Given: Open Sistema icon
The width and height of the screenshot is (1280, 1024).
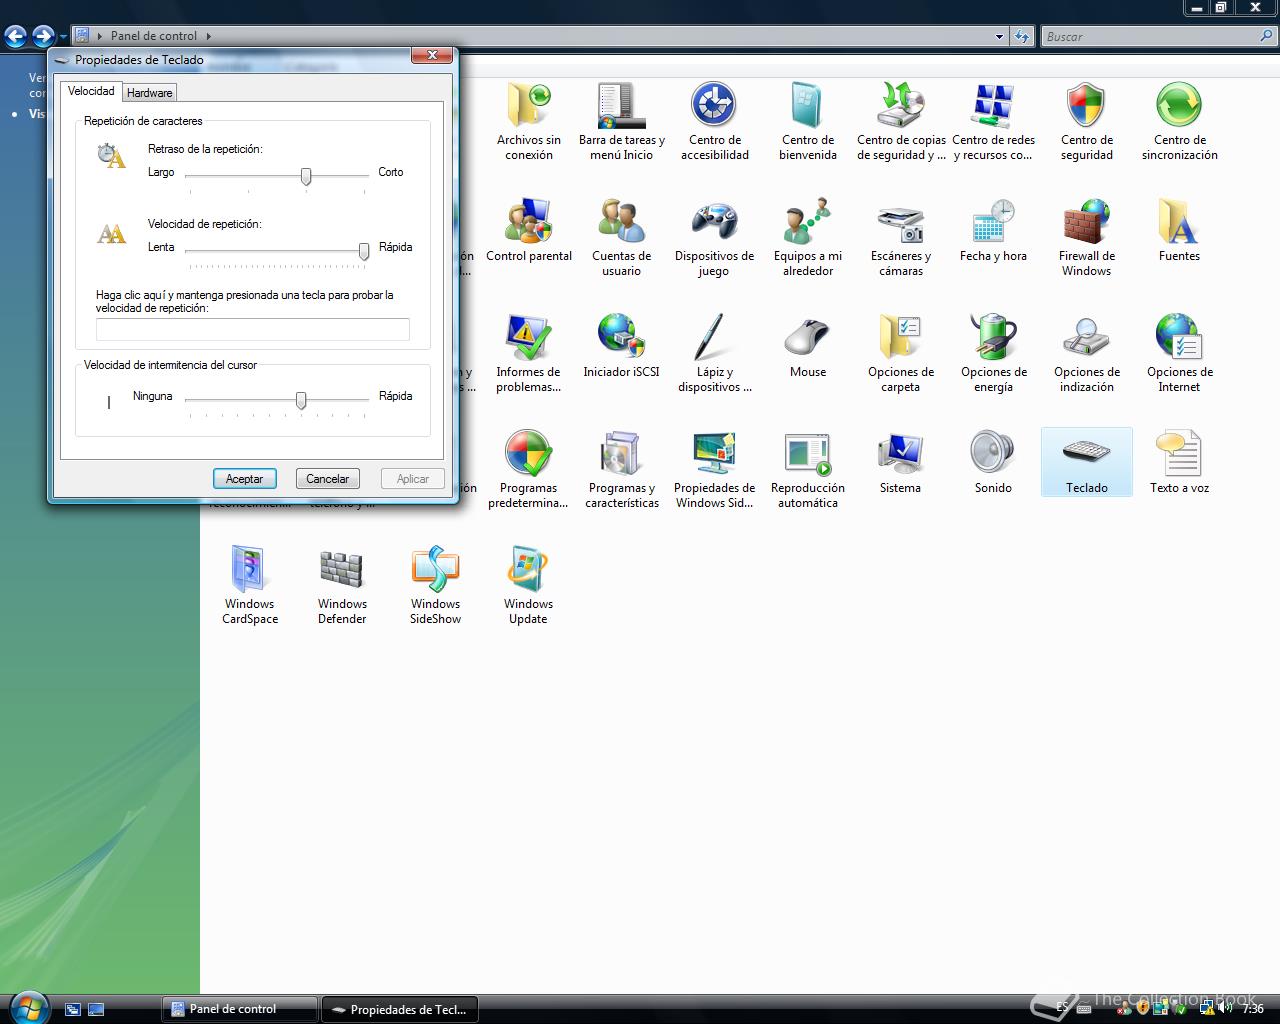Looking at the screenshot, I should [x=900, y=464].
